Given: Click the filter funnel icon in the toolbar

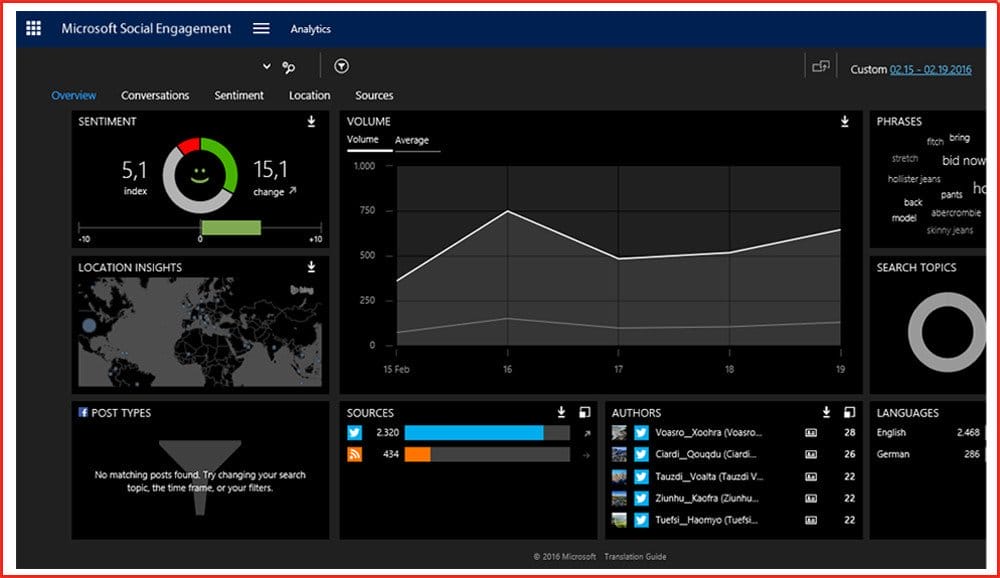Looking at the screenshot, I should click(342, 67).
